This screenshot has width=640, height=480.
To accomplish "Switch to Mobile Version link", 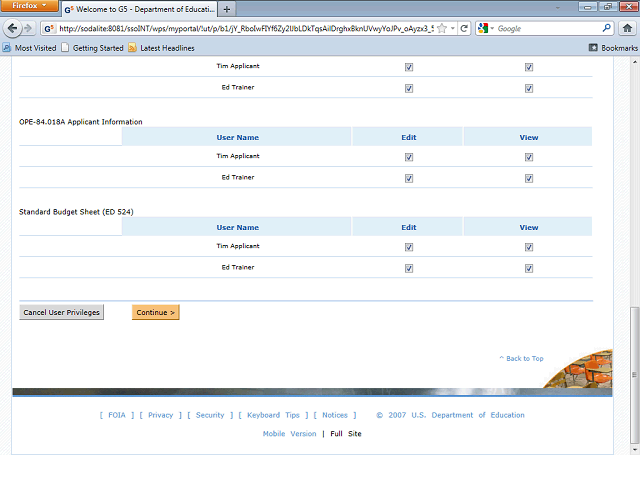I will click(x=289, y=434).
